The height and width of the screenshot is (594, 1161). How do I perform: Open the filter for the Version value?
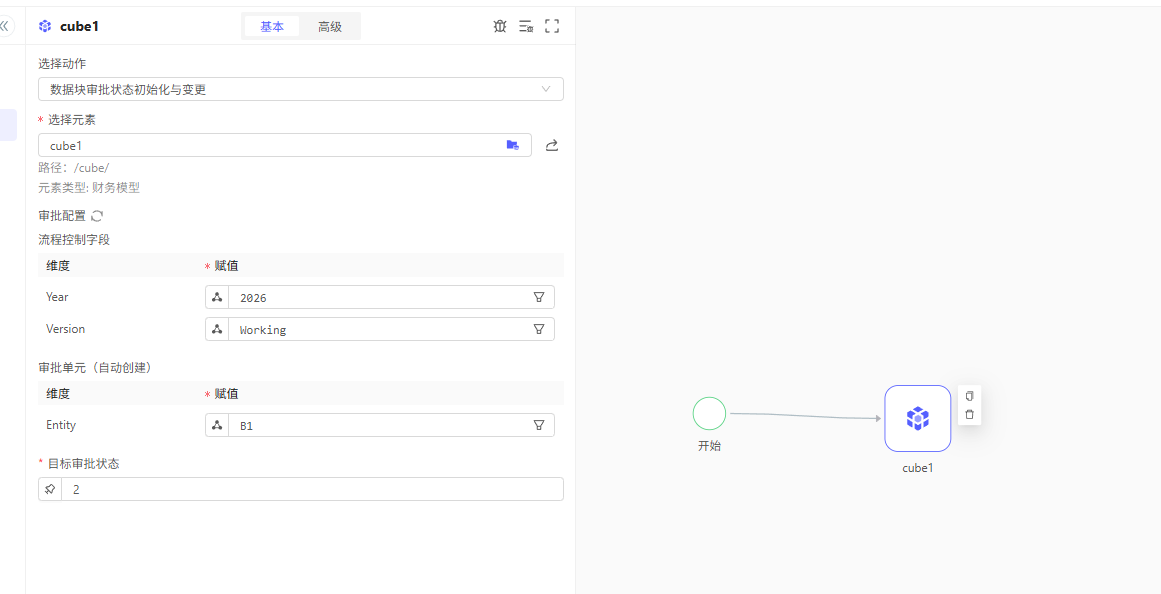click(x=539, y=329)
